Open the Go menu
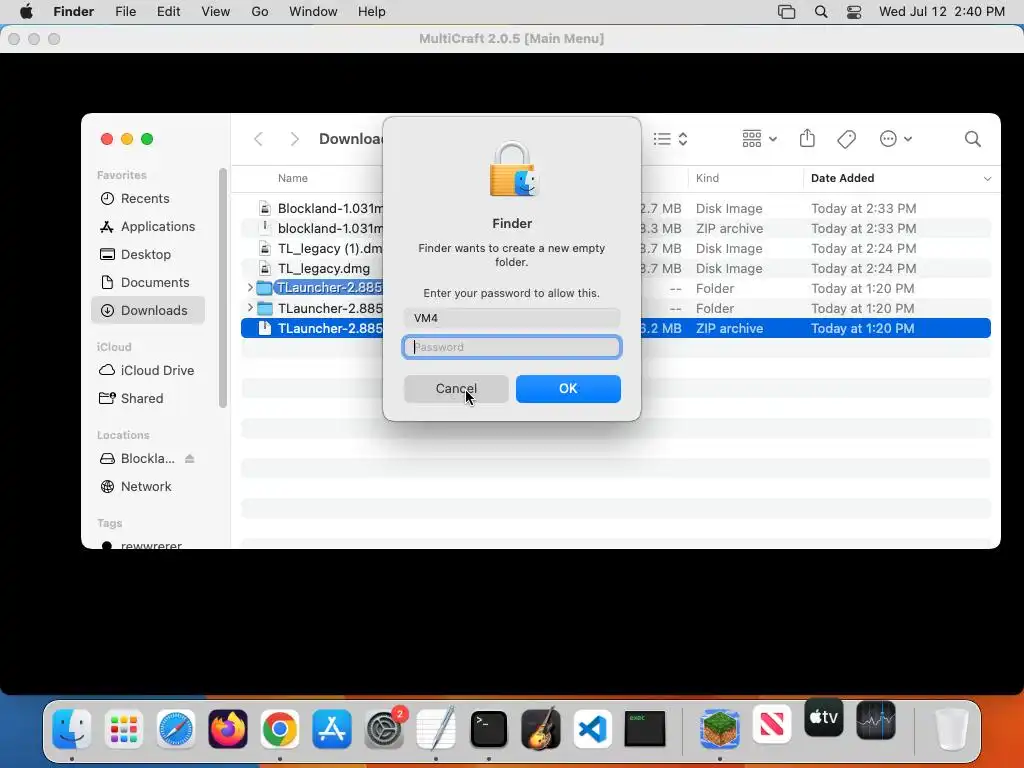This screenshot has height=768, width=1024. 260,12
